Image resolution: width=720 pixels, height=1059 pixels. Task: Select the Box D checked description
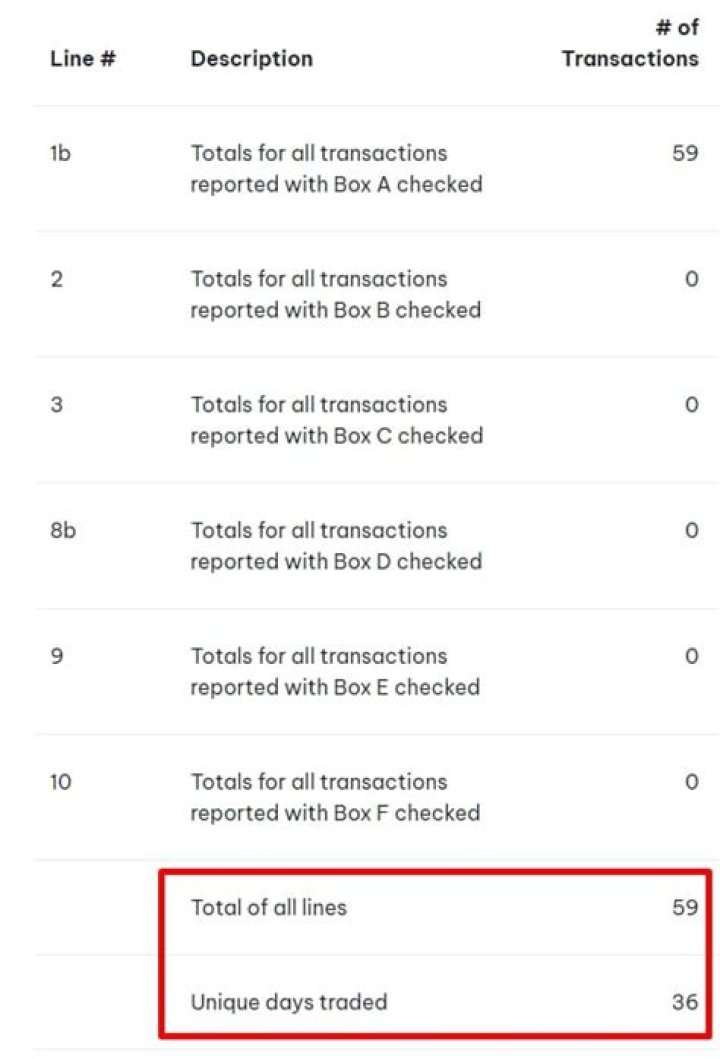click(x=336, y=546)
